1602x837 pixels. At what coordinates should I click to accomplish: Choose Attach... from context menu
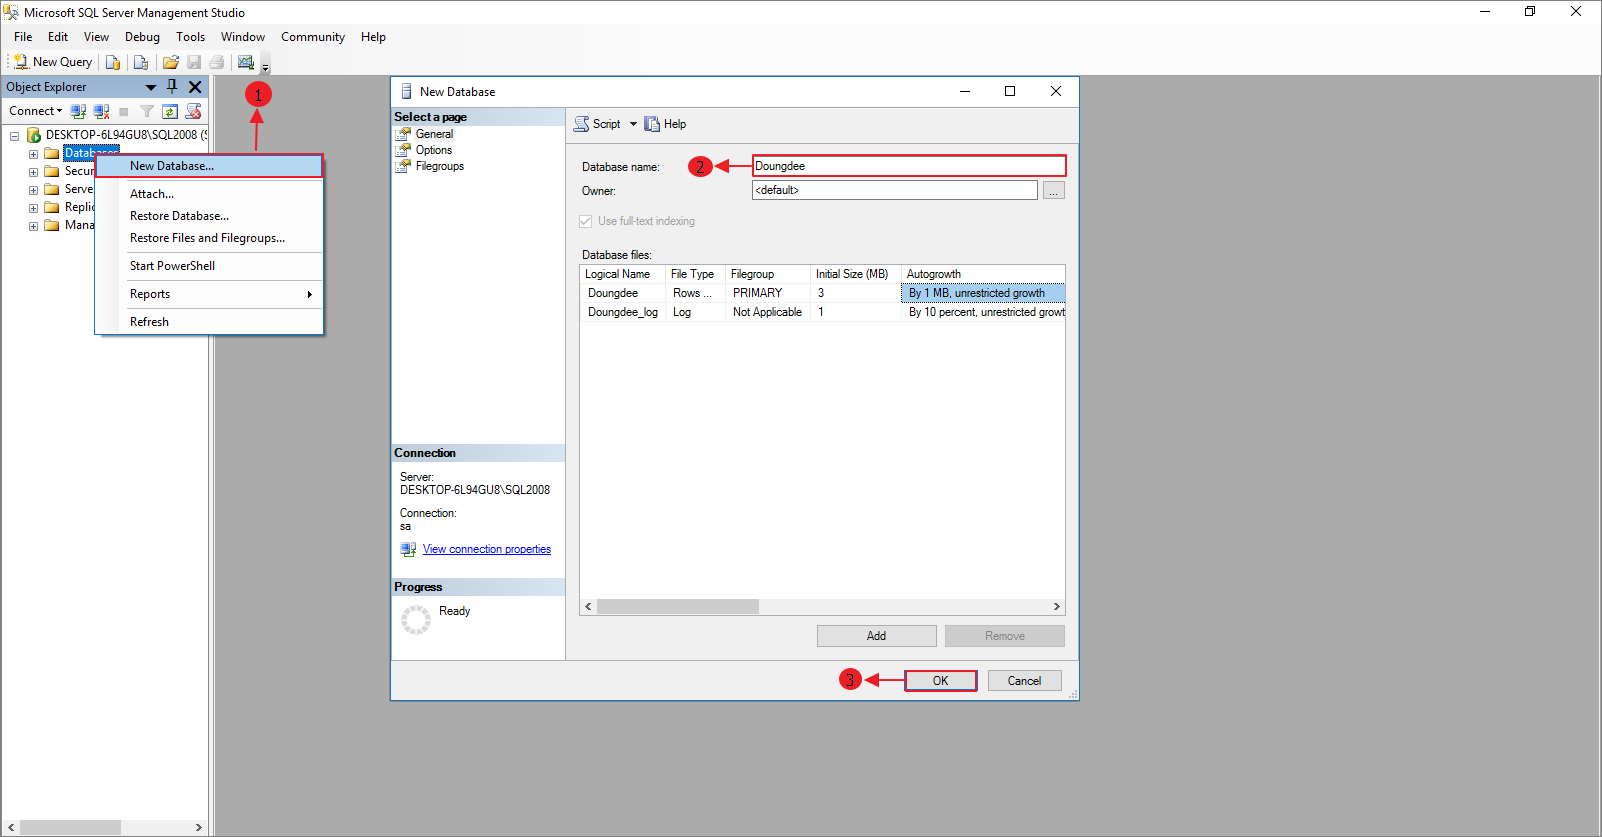point(209,194)
